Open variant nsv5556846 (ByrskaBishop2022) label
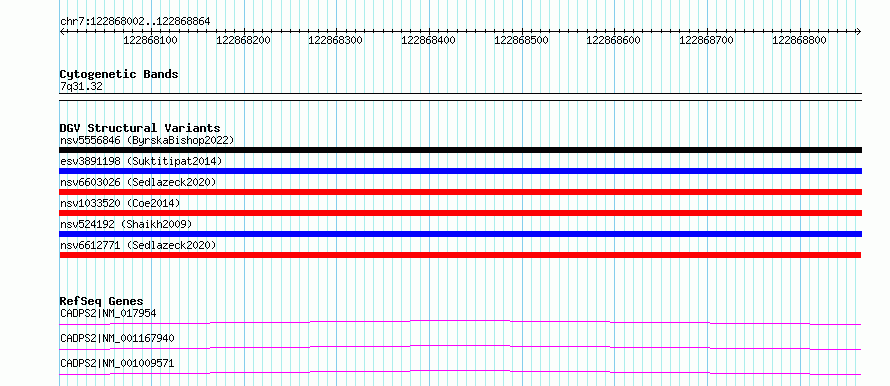Screen dimensions: 890x386 coord(147,140)
